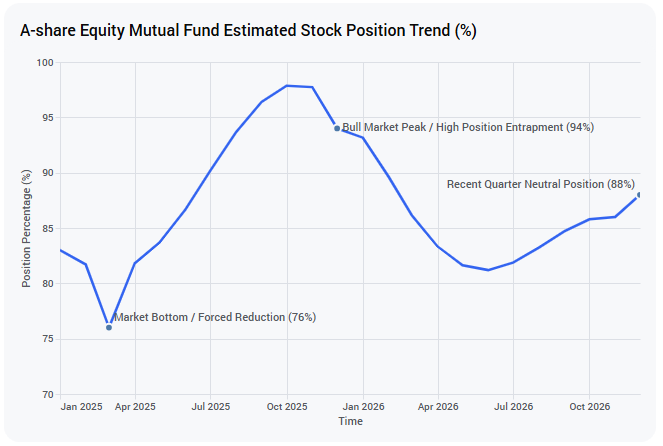Viewport: 663px width, 446px height.
Task: Click the Oct 2025 axis label
Action: tap(287, 407)
